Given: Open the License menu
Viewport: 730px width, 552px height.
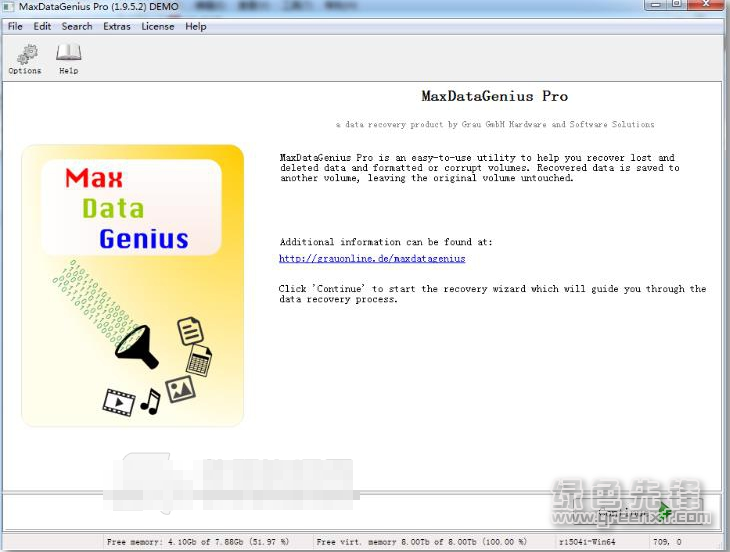Looking at the screenshot, I should point(158,26).
